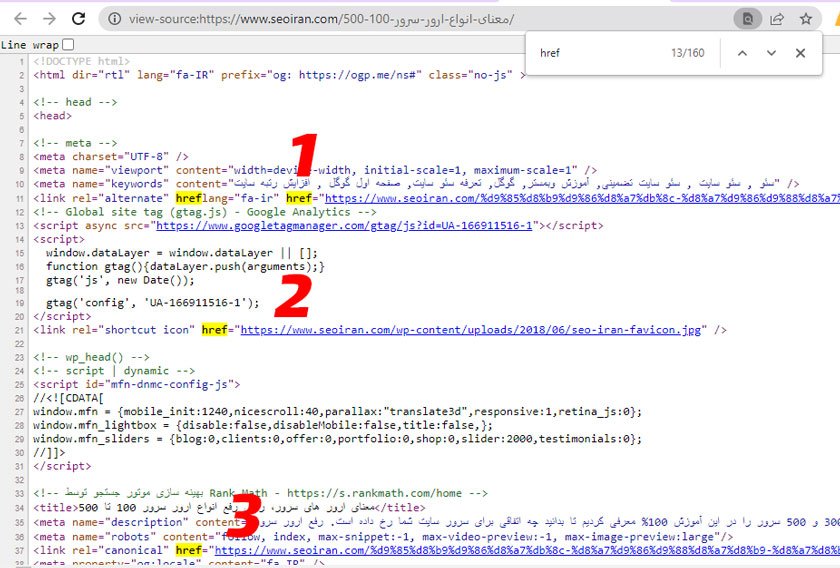Click the gtag('js', new Date()) line
The height and width of the screenshot is (568, 840).
click(x=120, y=280)
